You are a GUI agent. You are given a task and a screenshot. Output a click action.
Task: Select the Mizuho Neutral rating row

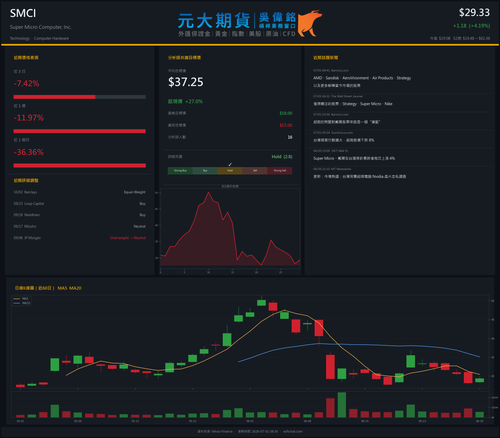click(x=80, y=226)
